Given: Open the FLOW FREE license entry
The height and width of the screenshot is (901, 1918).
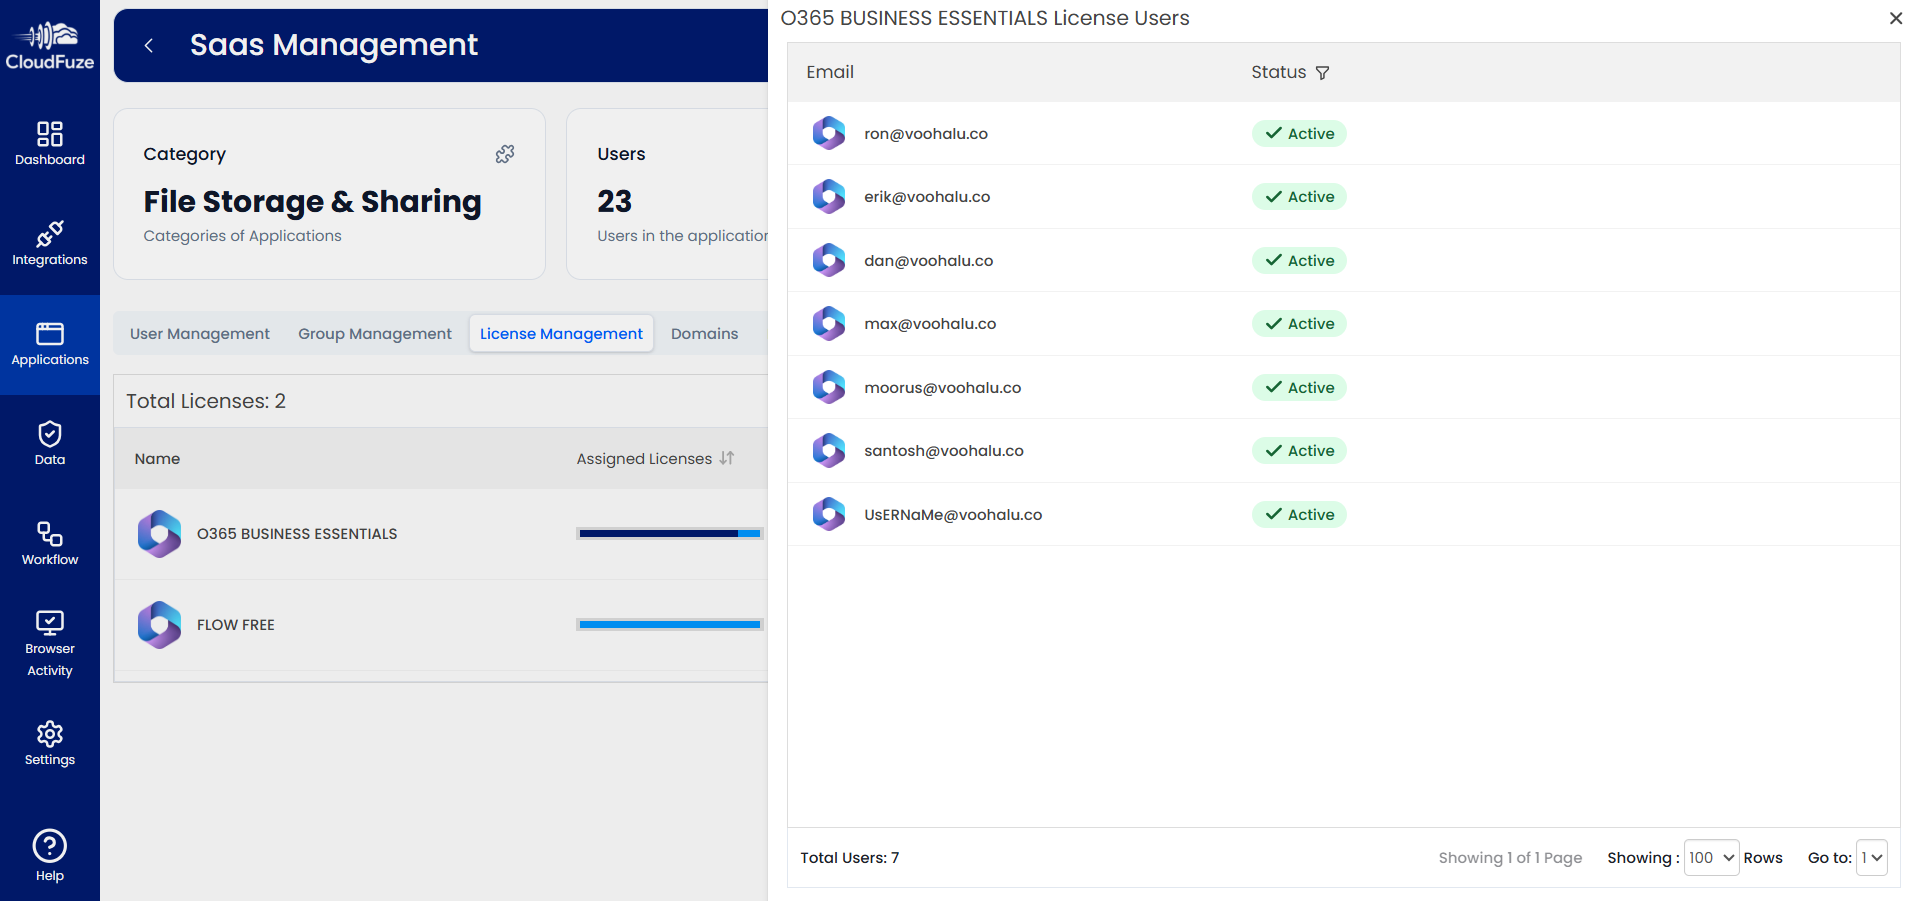Looking at the screenshot, I should [x=235, y=624].
